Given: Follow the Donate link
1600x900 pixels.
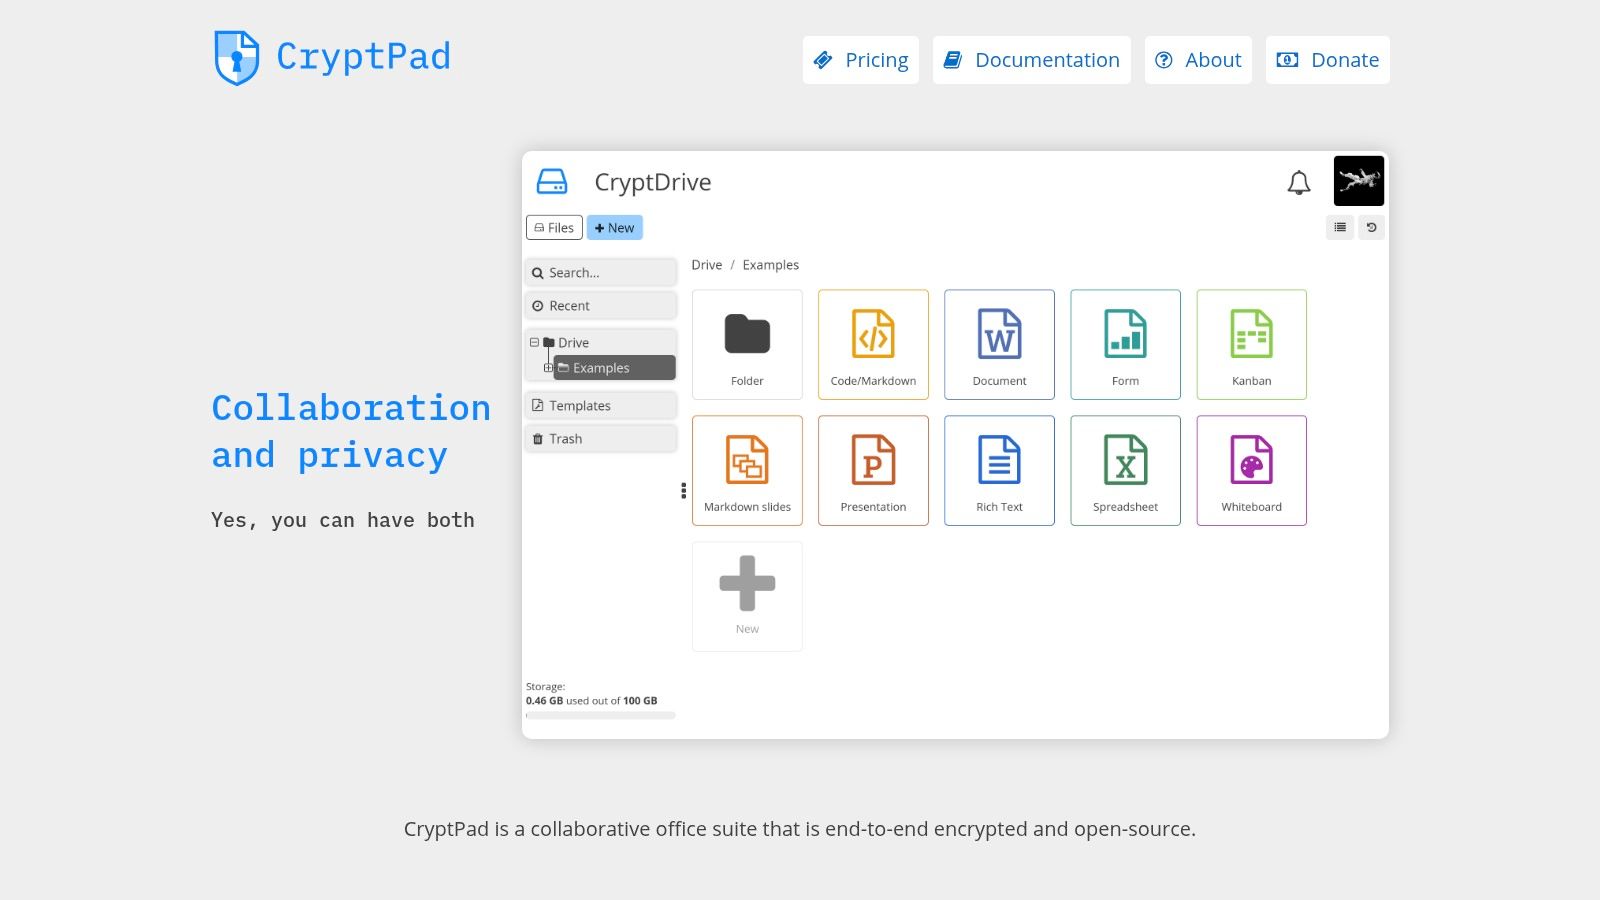Looking at the screenshot, I should pyautogui.click(x=1327, y=60).
